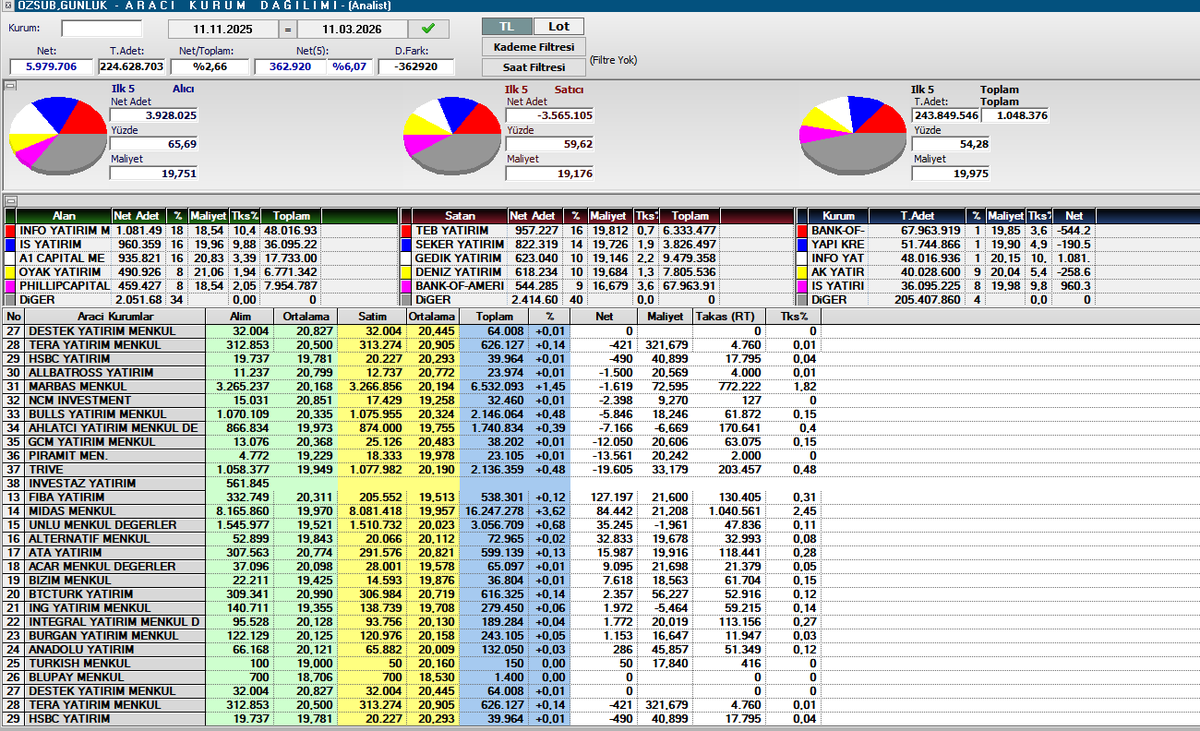Screen dimensions: 1200x731
Task: Click the No column header
Action: (13, 316)
